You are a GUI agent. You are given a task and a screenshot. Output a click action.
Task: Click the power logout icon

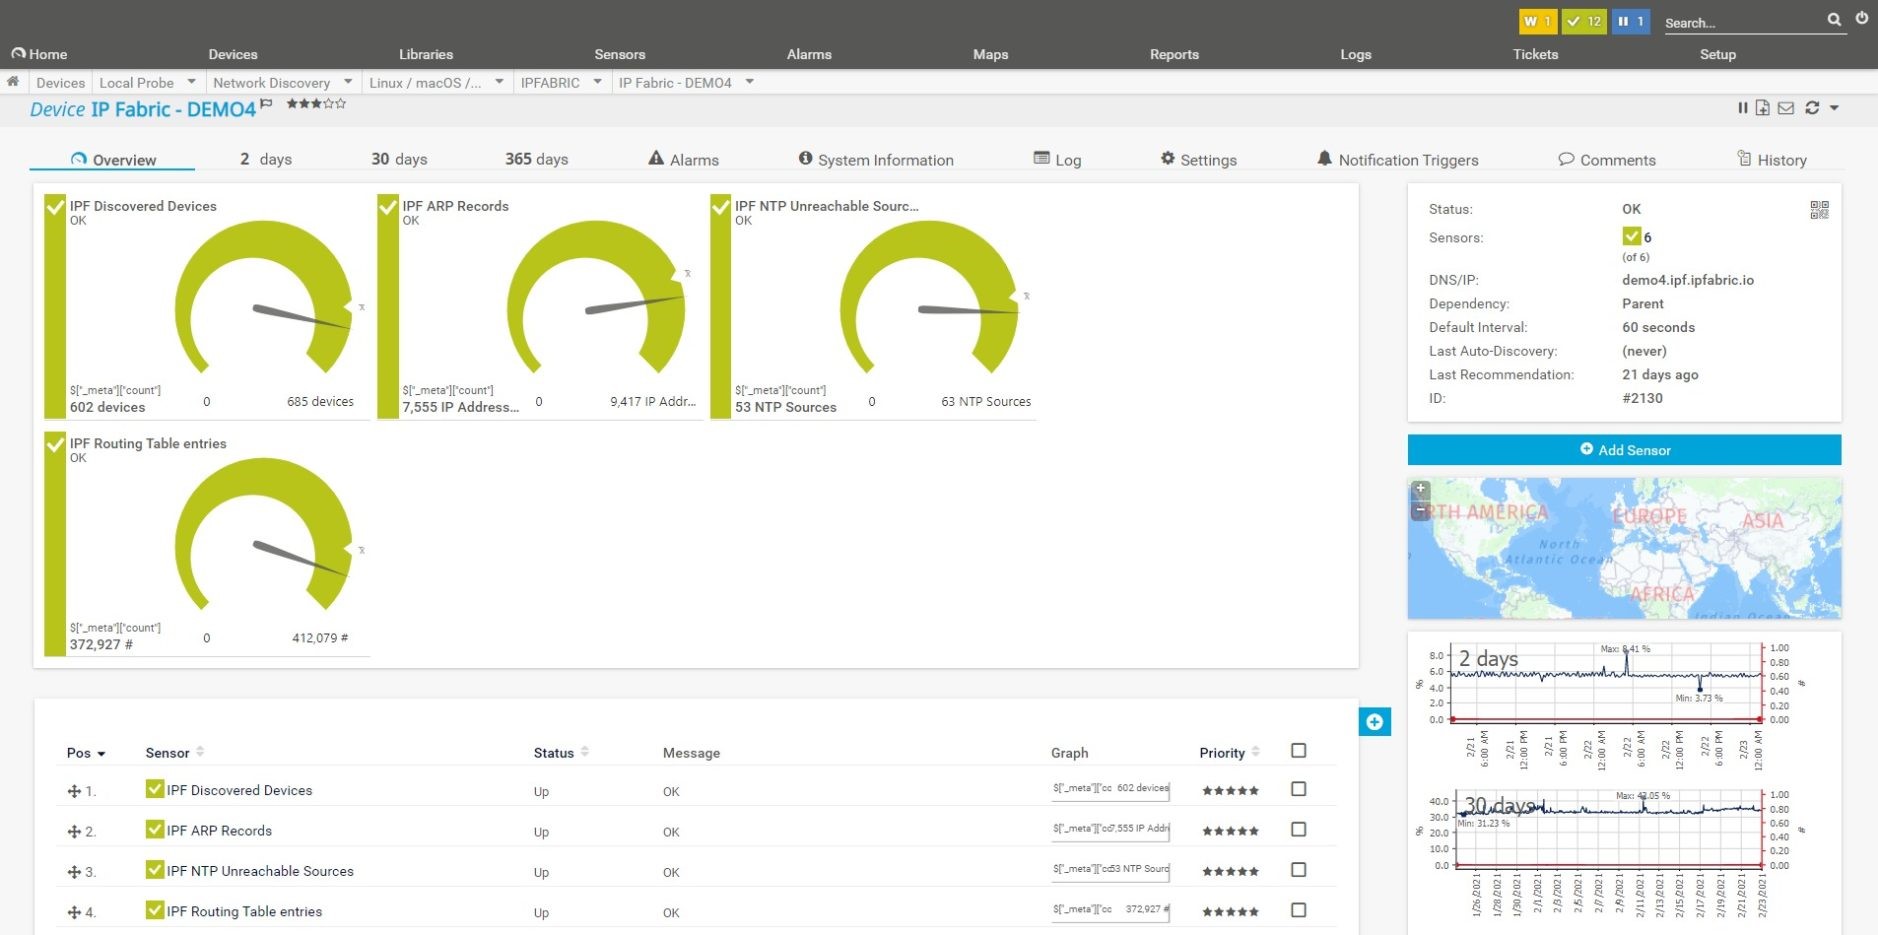point(1862,18)
